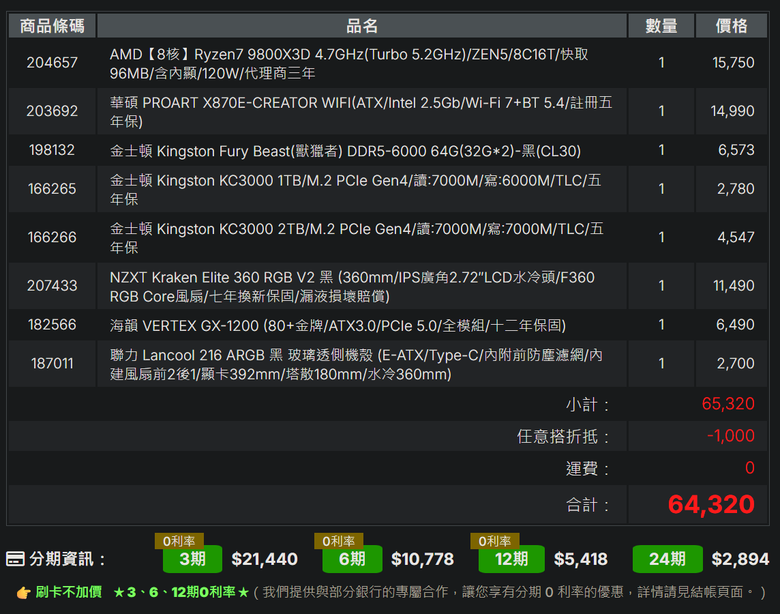This screenshot has width=780, height=614.
Task: Click the $21,440 installment amount
Action: [x=265, y=559]
